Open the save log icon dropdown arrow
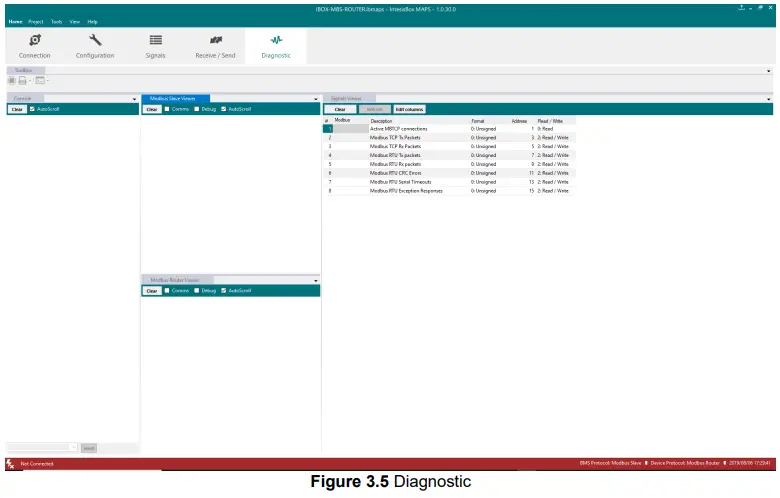 click(30, 81)
